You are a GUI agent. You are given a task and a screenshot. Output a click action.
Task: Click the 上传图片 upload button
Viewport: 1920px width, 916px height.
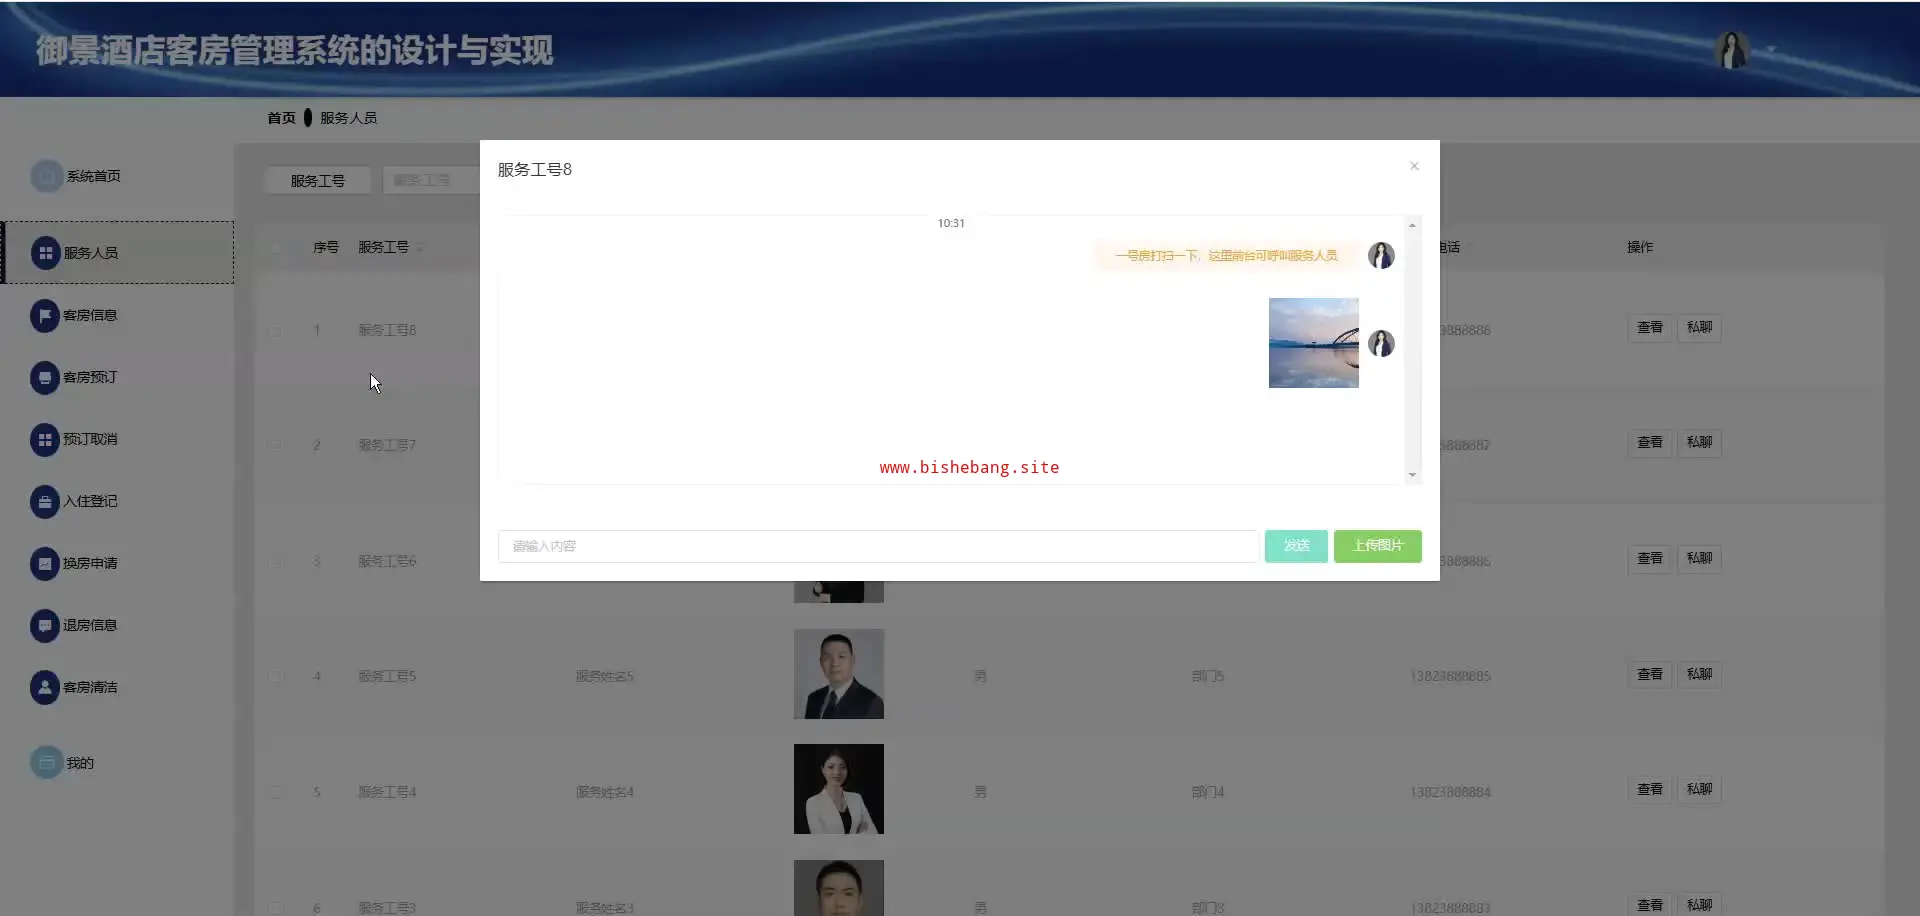[x=1377, y=546]
